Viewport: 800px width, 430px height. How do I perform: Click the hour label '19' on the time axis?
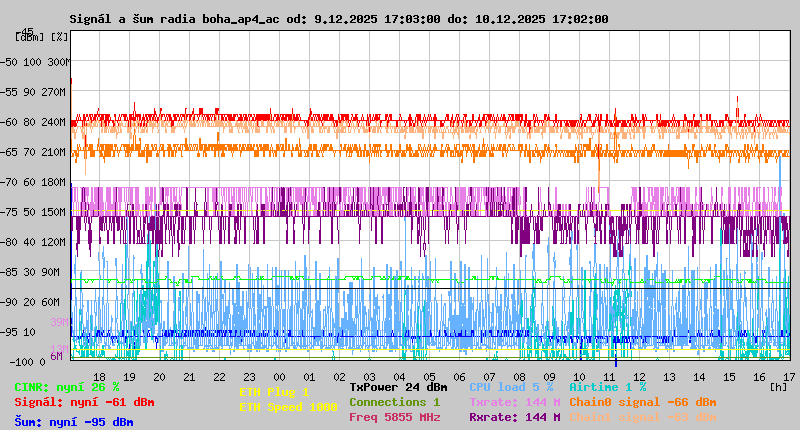click(129, 377)
